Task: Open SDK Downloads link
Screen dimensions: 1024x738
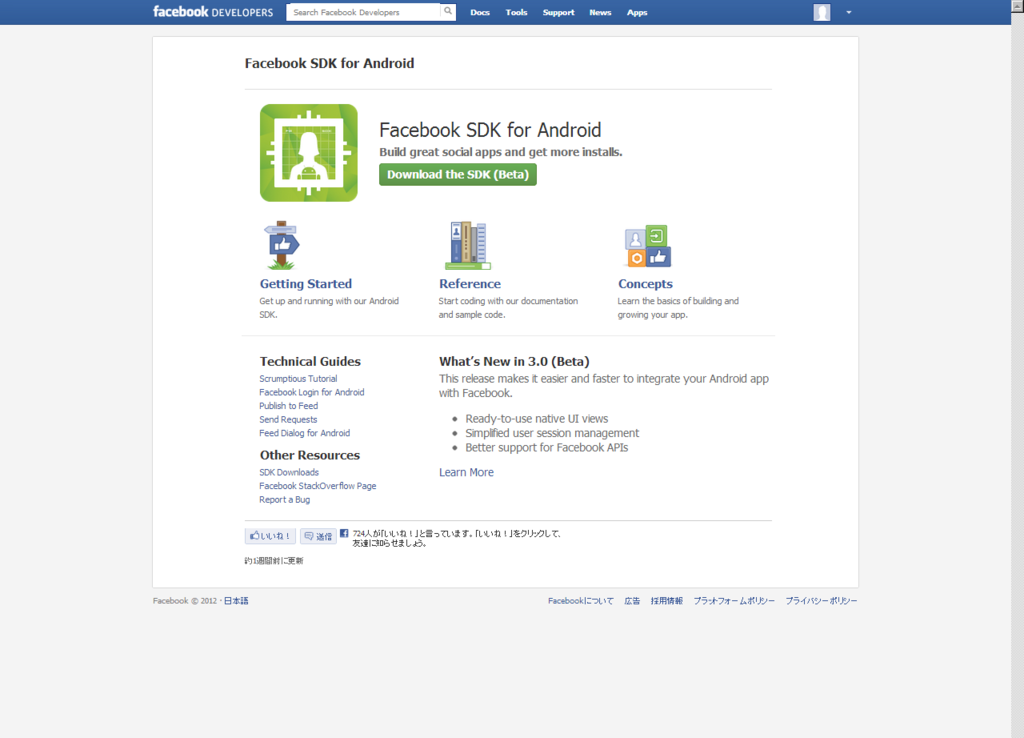Action: pyautogui.click(x=289, y=472)
